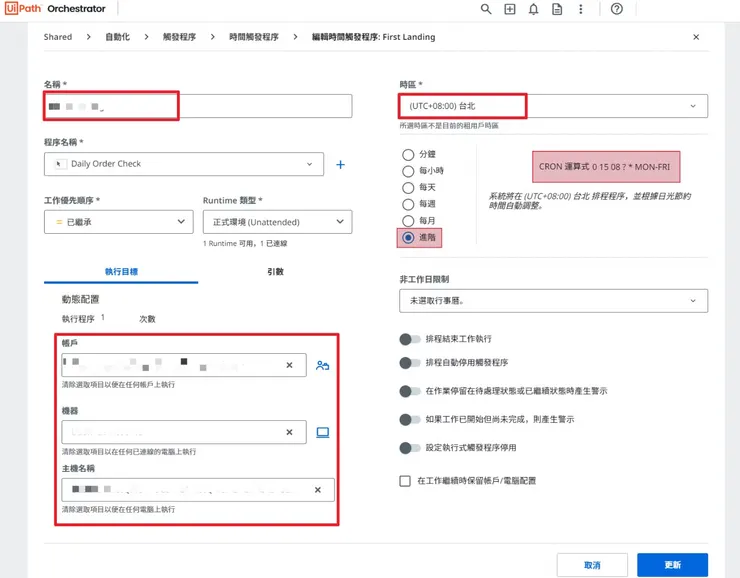Add a new process with plus icon
This screenshot has width=740, height=578.
[340, 164]
